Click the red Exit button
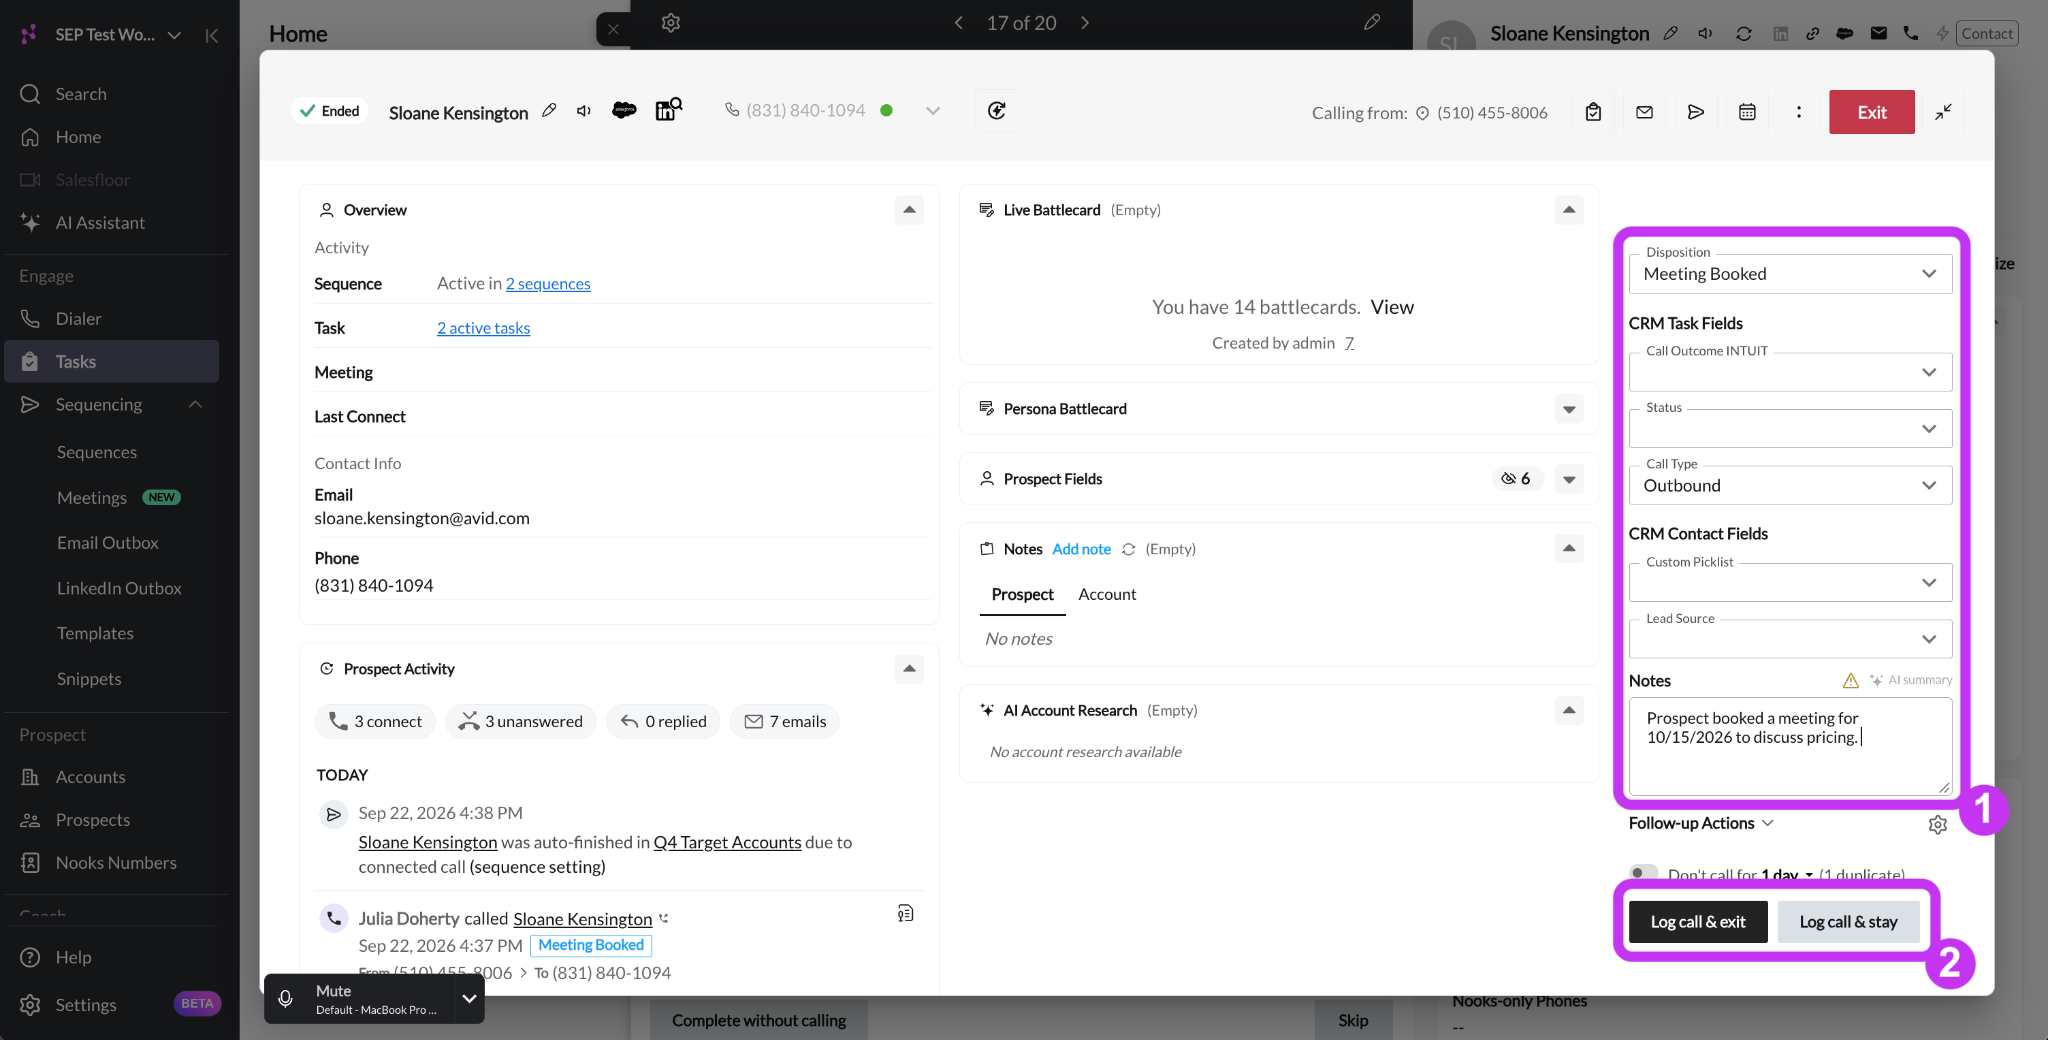Viewport: 2048px width, 1040px height. (x=1872, y=112)
